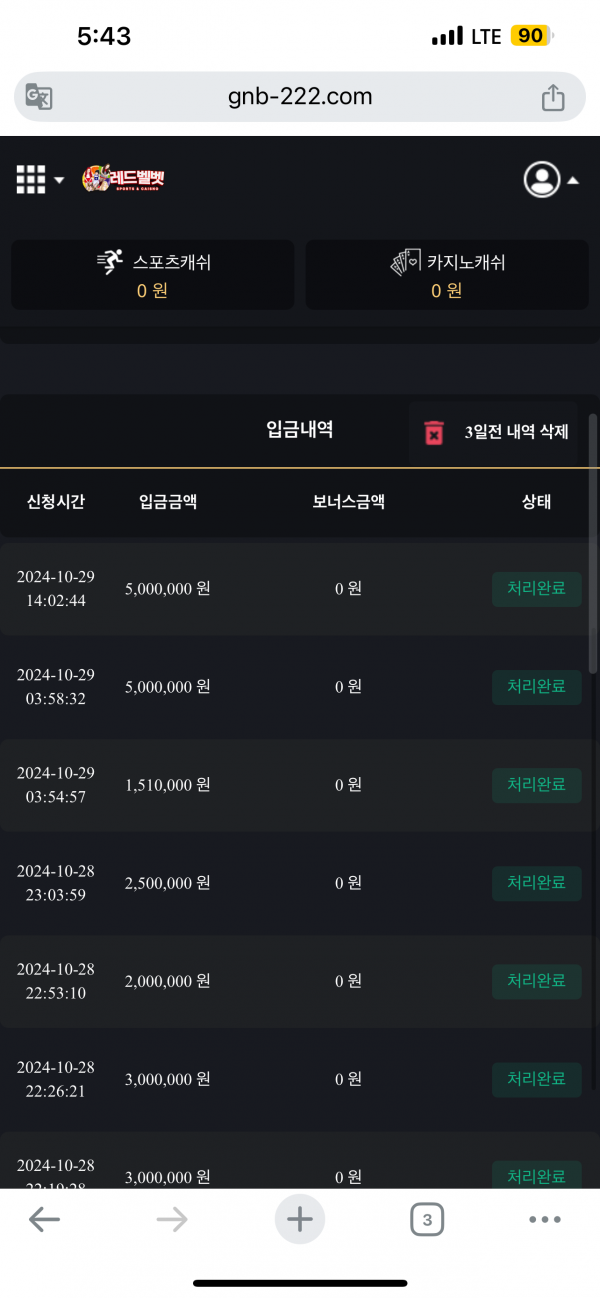Focus the gnb-222.com address field

click(x=300, y=97)
